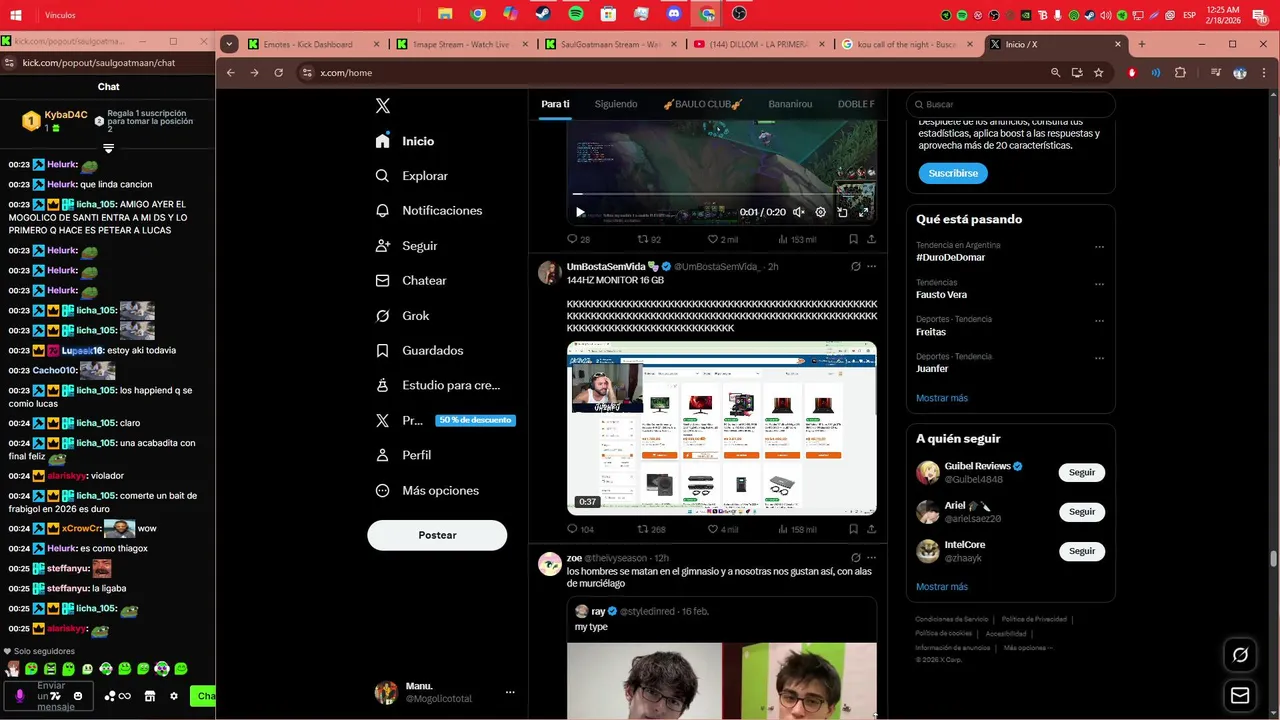The height and width of the screenshot is (720, 1280).
Task: Reload the x.com page
Action: tap(278, 73)
